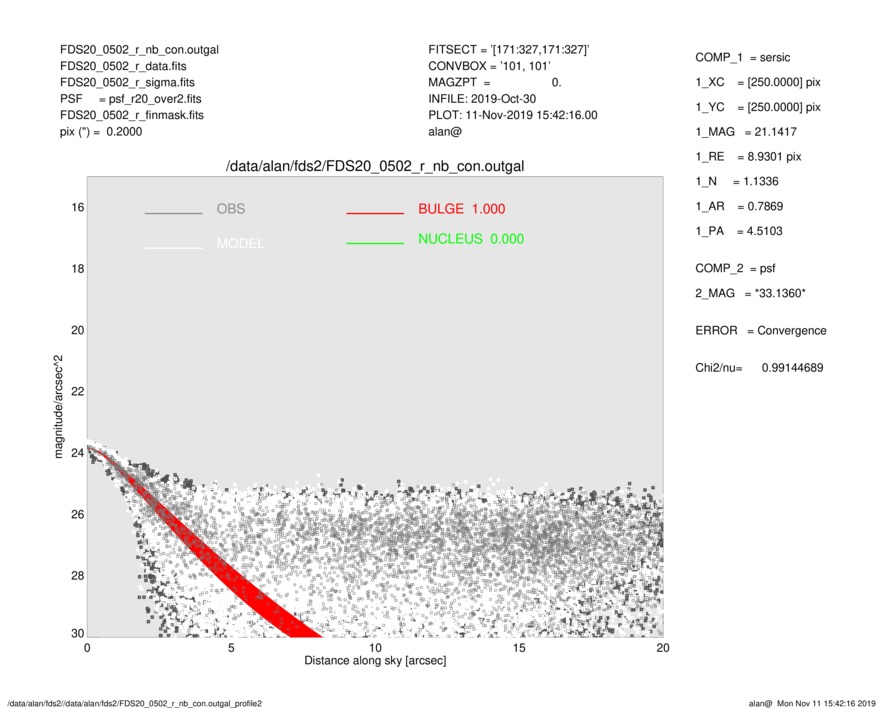Viewport: 885px width, 708px height.
Task: Click the white MODEL legend line
Action: point(173,247)
